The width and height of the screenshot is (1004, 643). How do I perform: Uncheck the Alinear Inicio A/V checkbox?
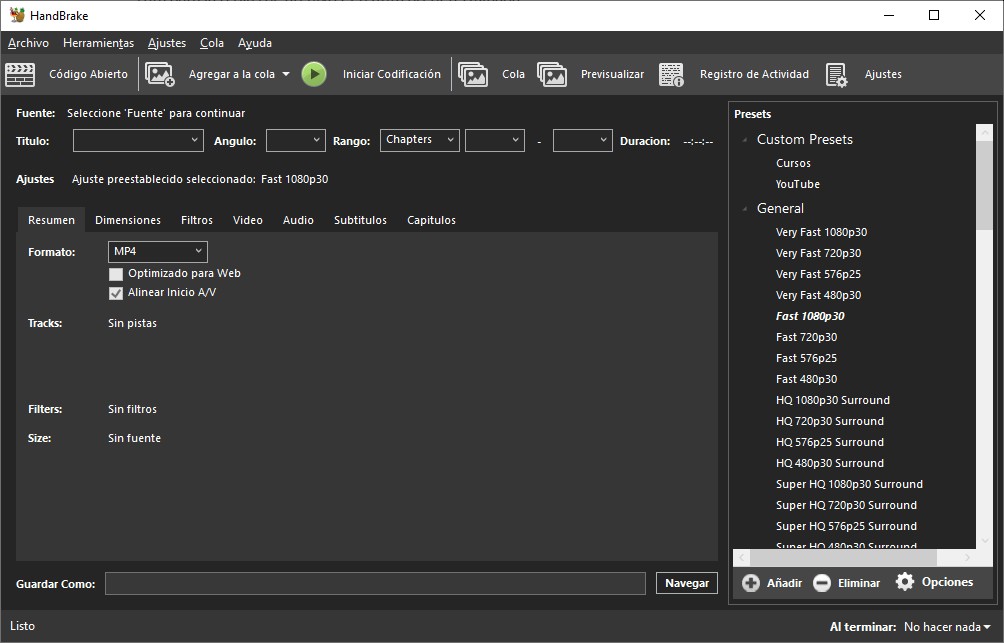116,293
